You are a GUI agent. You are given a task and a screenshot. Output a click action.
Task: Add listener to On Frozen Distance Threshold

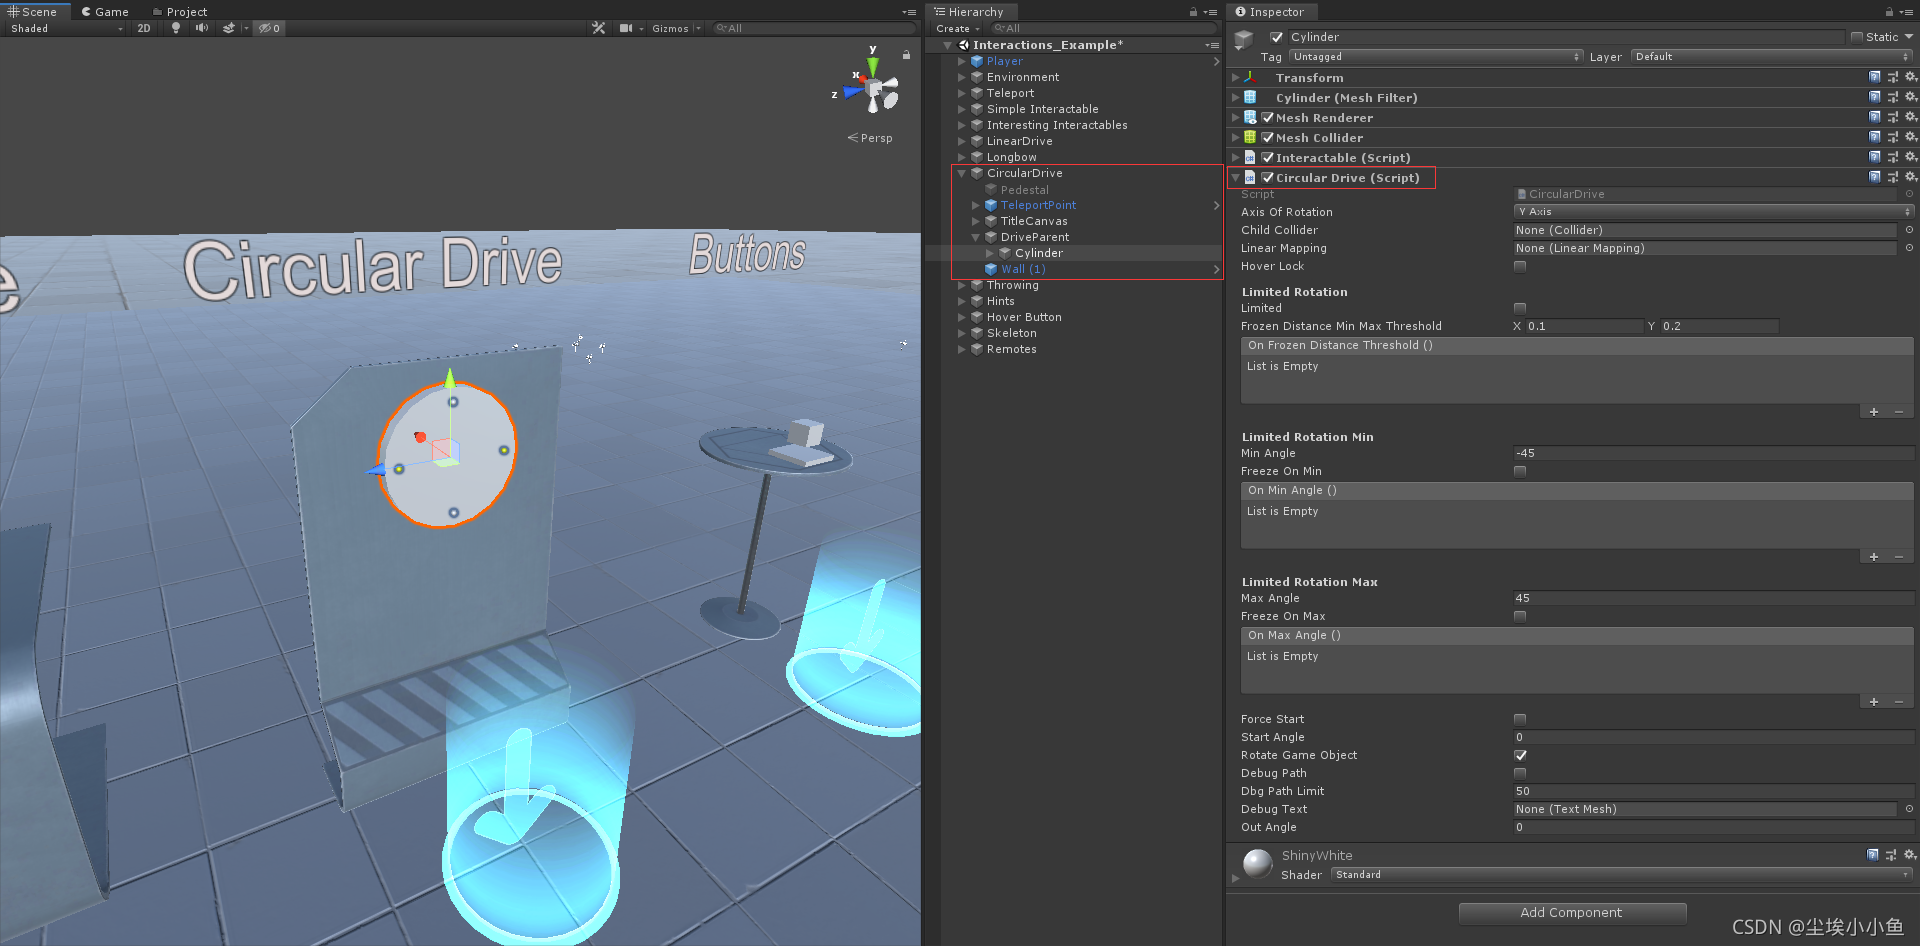(x=1874, y=412)
